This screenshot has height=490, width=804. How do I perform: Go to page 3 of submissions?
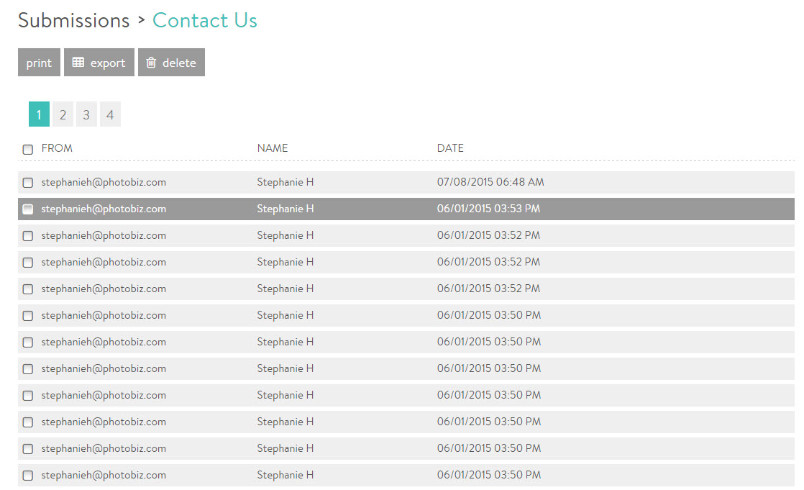tap(86, 114)
